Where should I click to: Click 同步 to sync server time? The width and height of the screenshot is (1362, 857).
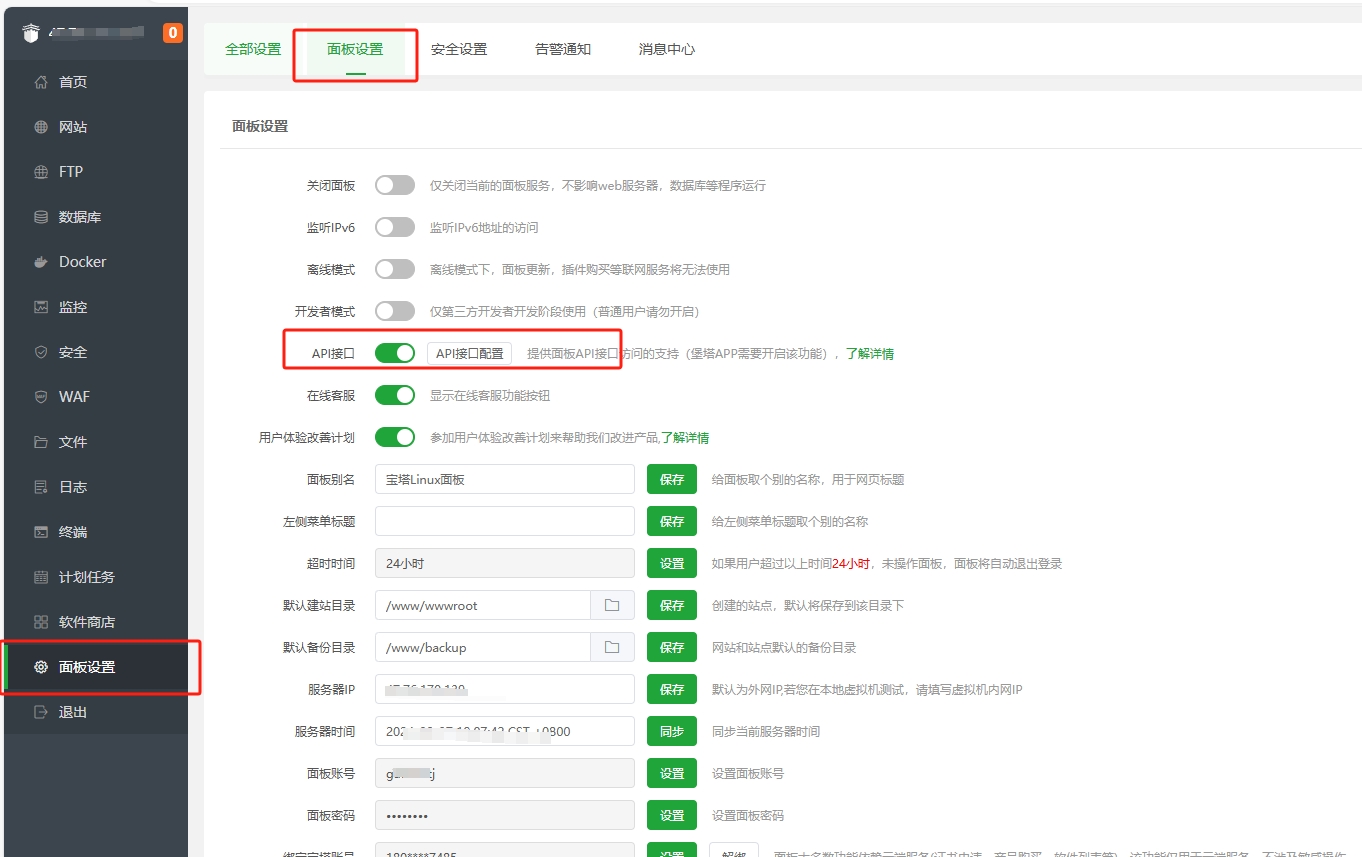point(672,731)
